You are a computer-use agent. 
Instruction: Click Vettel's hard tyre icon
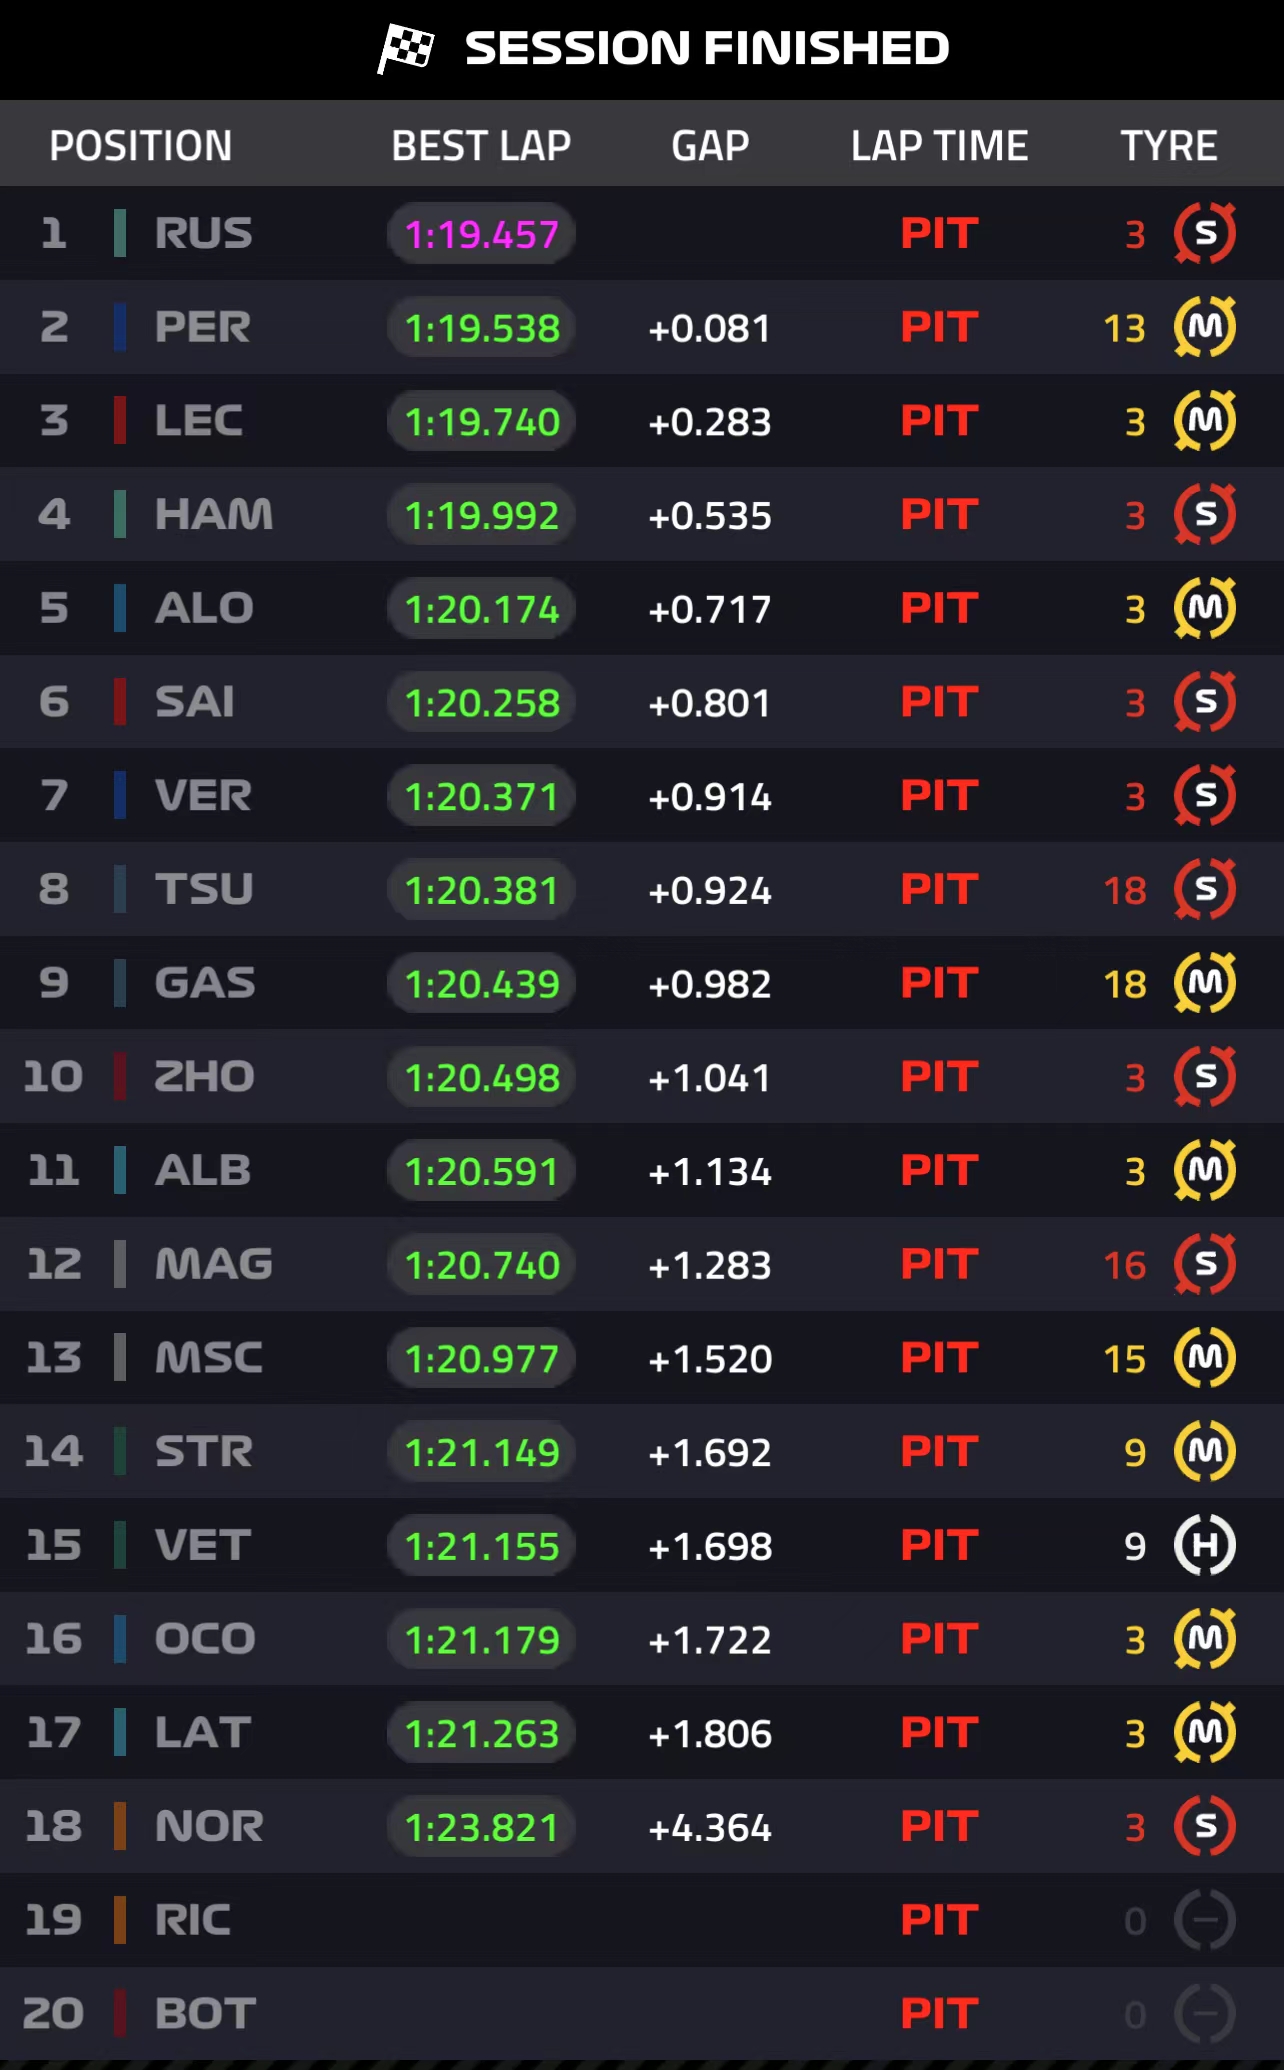coord(1205,1546)
